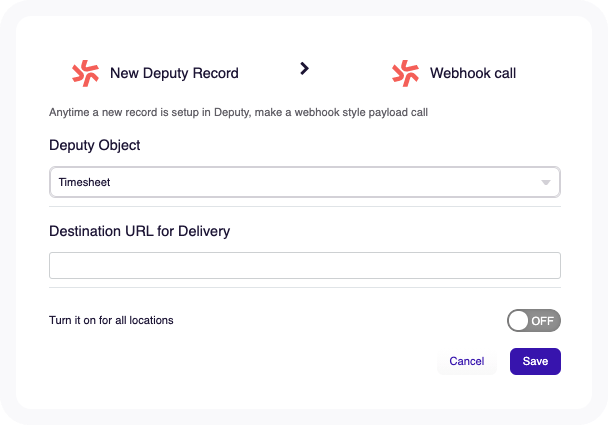Click the divider line under the Timesheet dropdown

coord(305,207)
